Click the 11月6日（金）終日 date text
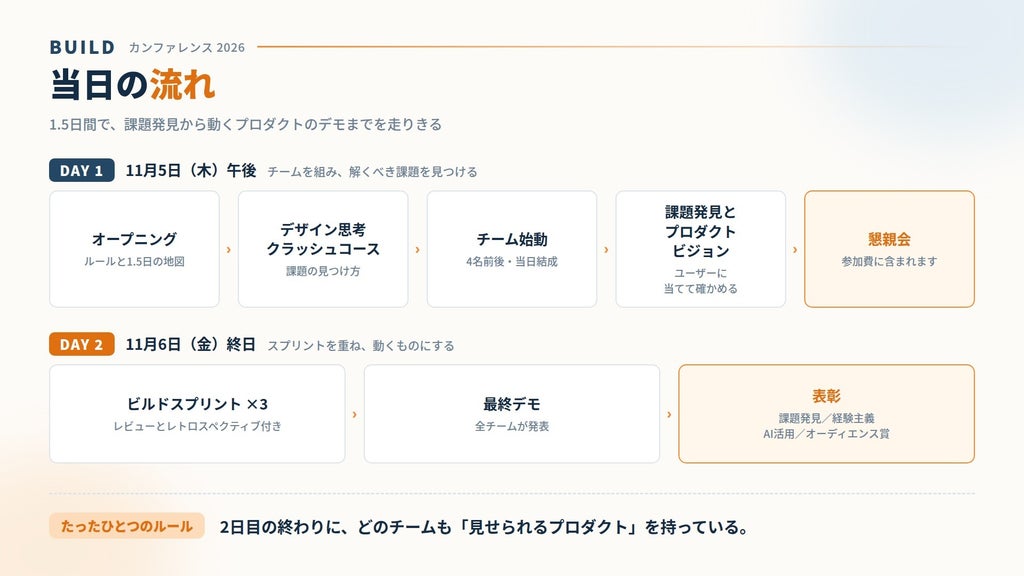The height and width of the screenshot is (576, 1024). coord(191,344)
